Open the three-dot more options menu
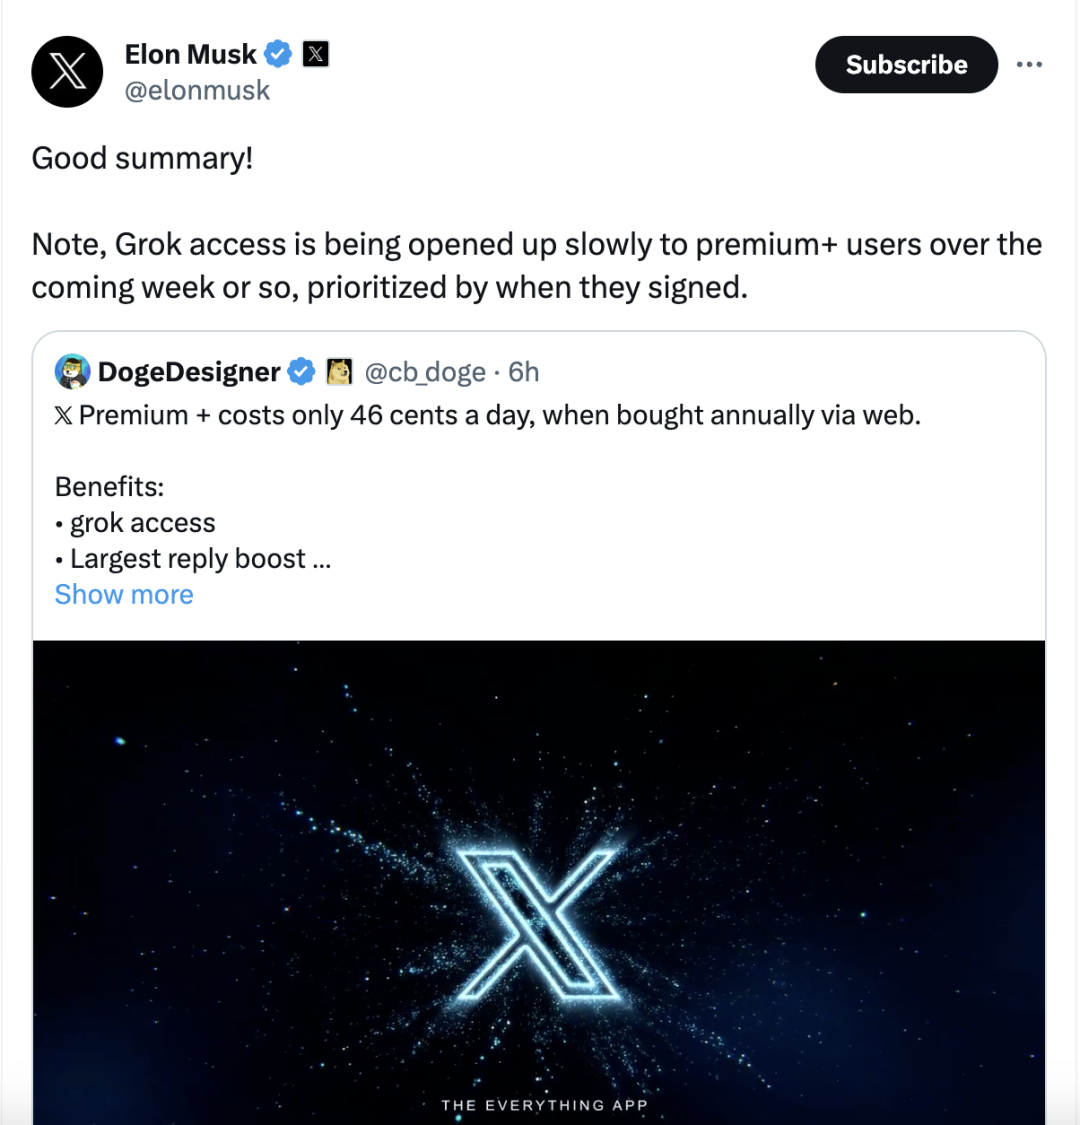Screen dimensions: 1080x1125 coord(1028,65)
